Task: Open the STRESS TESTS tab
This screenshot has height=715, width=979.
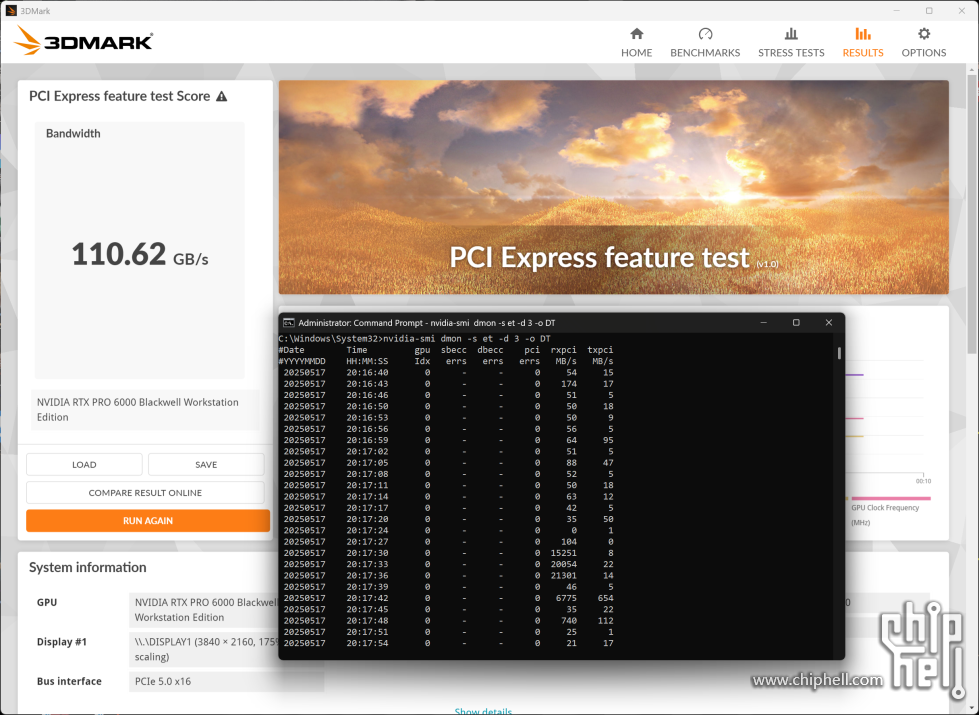Action: pyautogui.click(x=791, y=42)
